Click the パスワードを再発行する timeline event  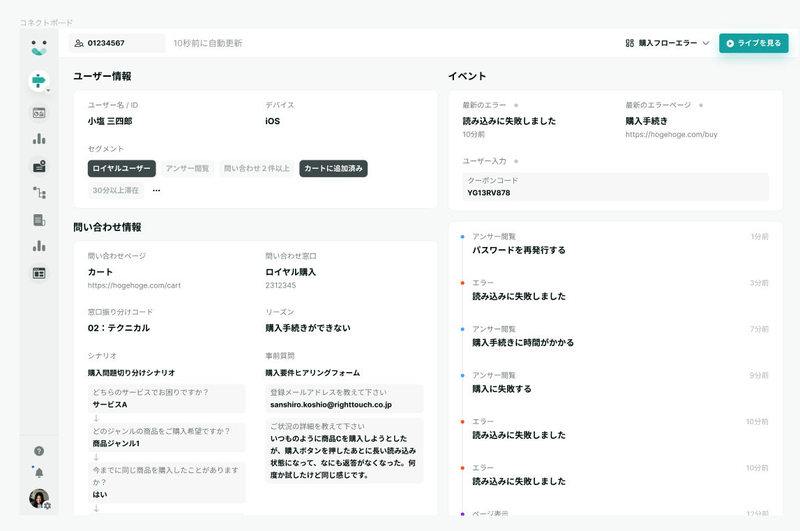tap(518, 250)
